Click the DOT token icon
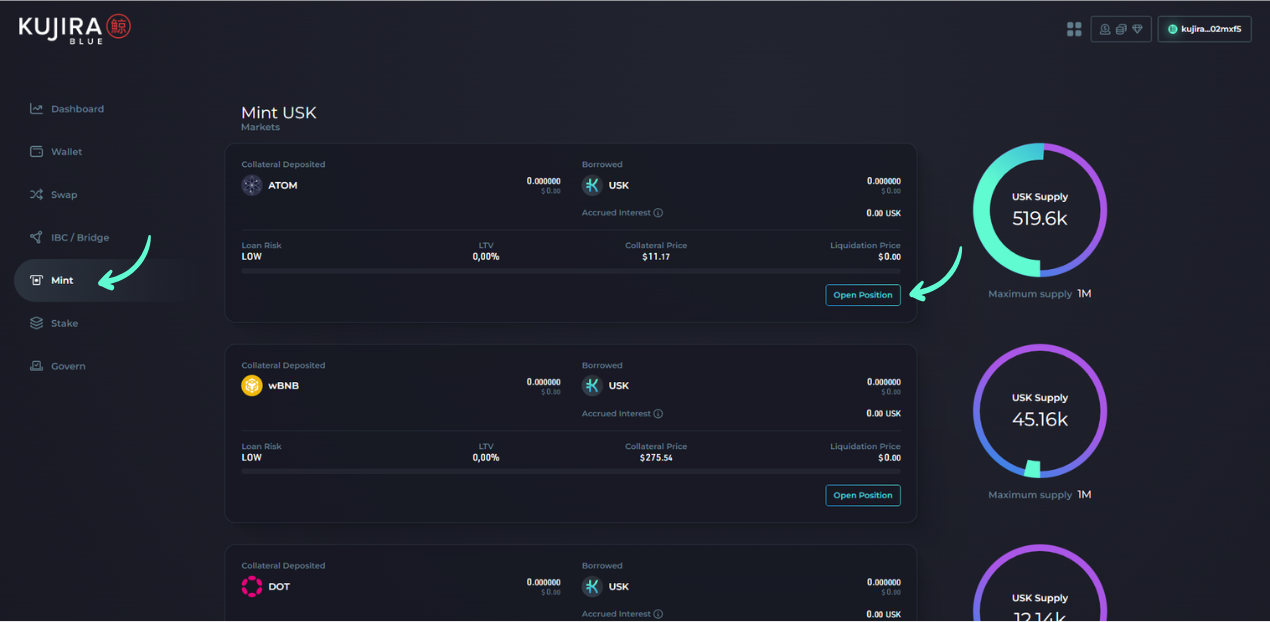1270x622 pixels. click(x=252, y=587)
